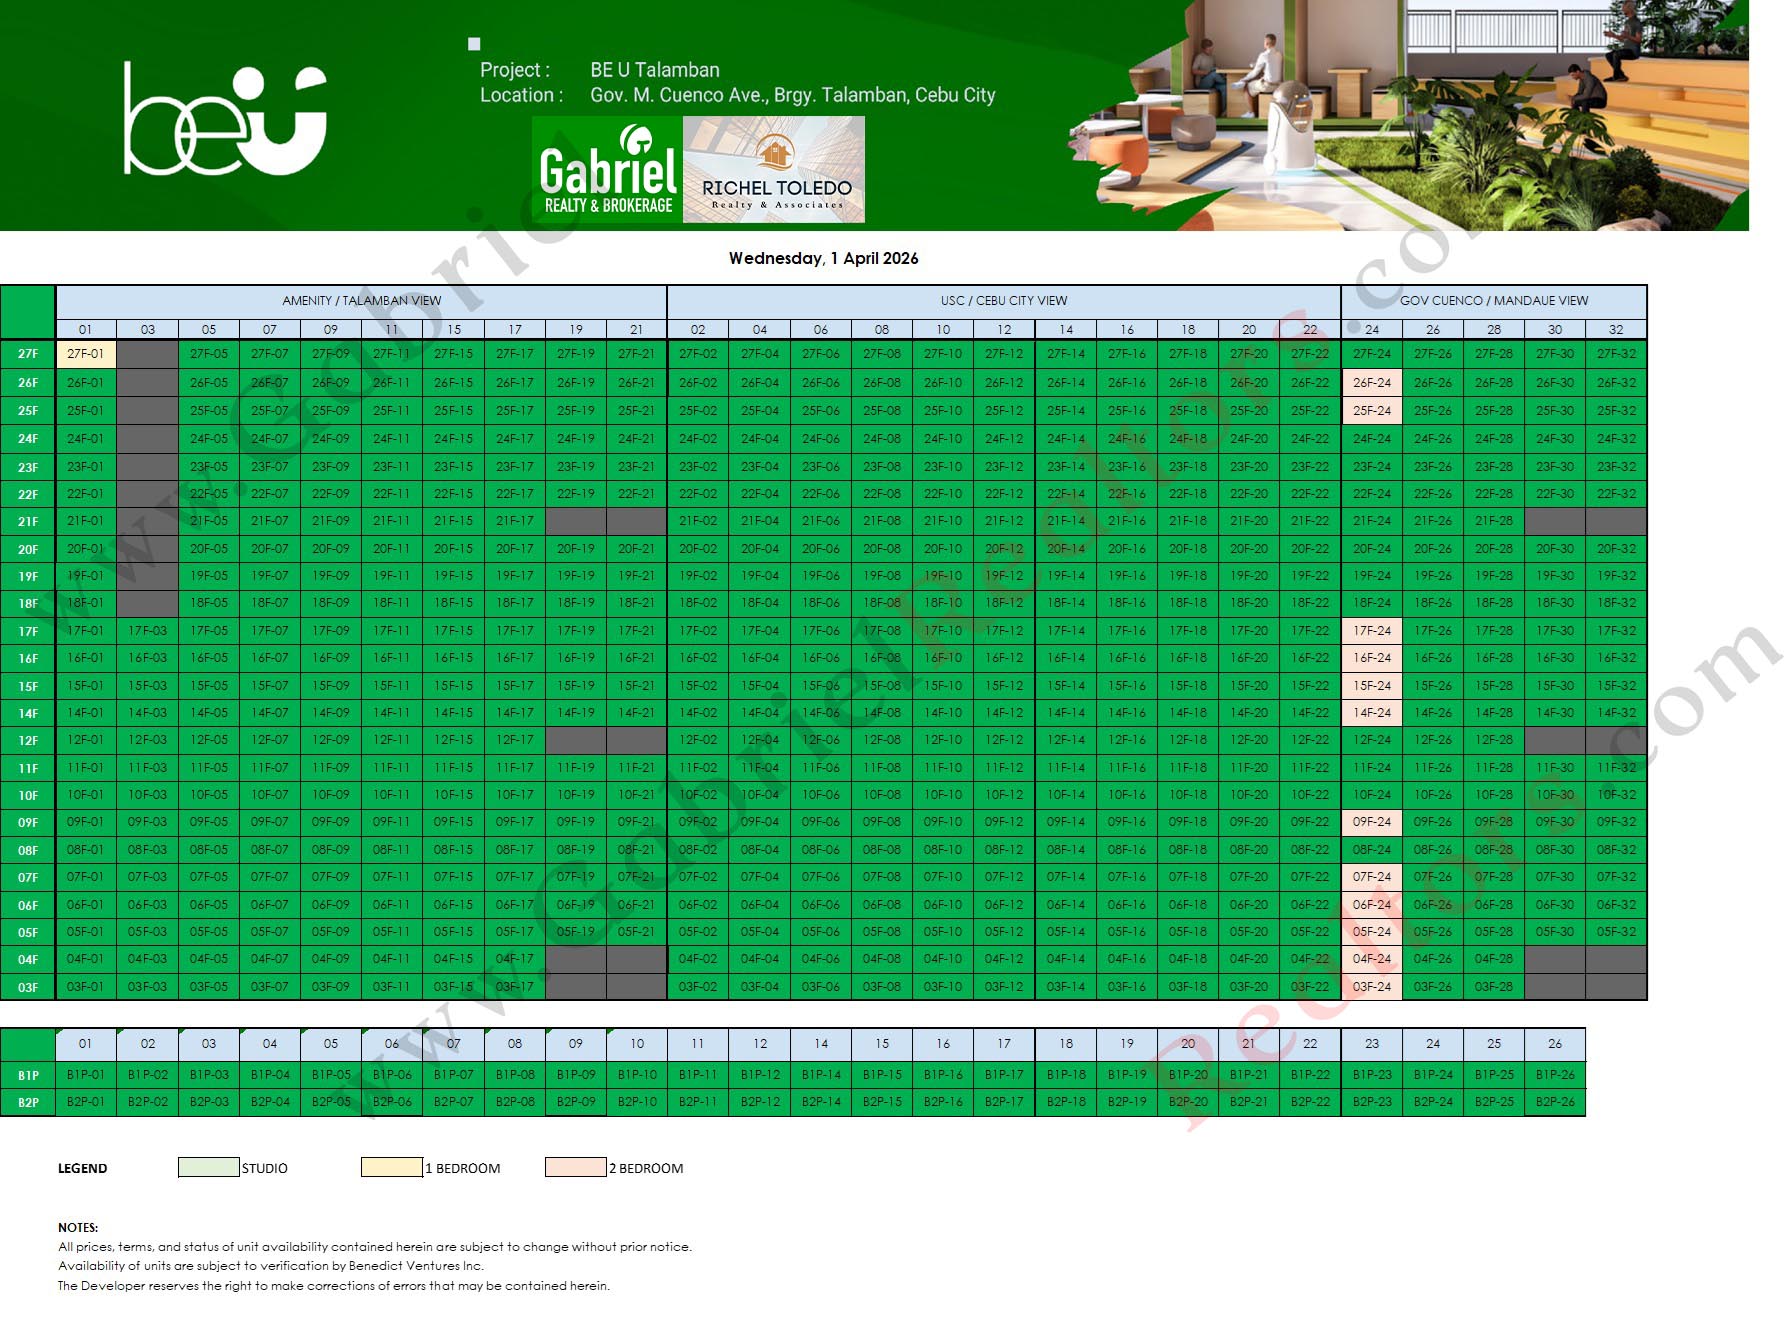Click the Richel Toledo Realty & Associates logo
The image size is (1784, 1317).
tap(775, 170)
